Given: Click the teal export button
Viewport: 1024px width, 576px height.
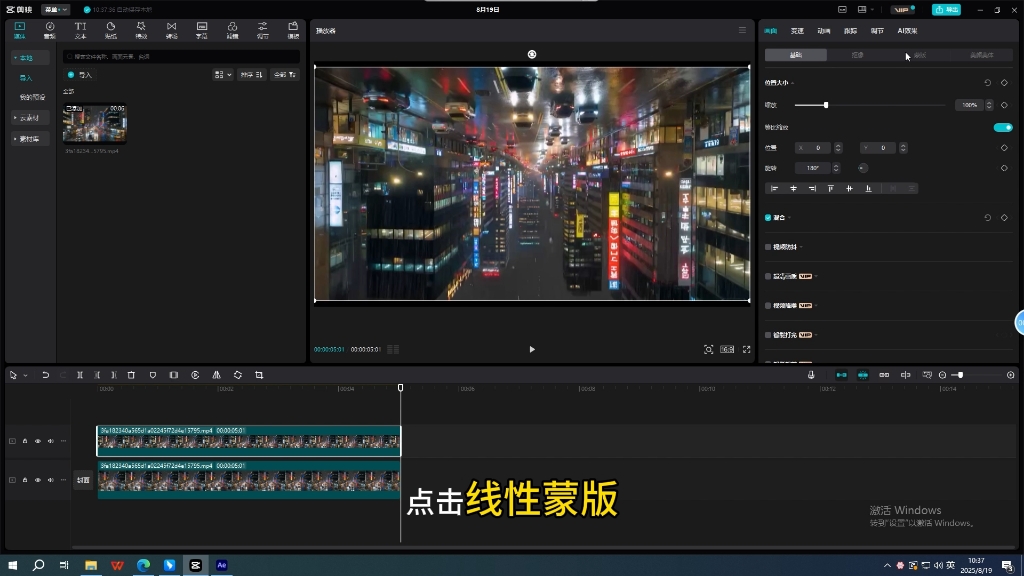Looking at the screenshot, I should 946,10.
